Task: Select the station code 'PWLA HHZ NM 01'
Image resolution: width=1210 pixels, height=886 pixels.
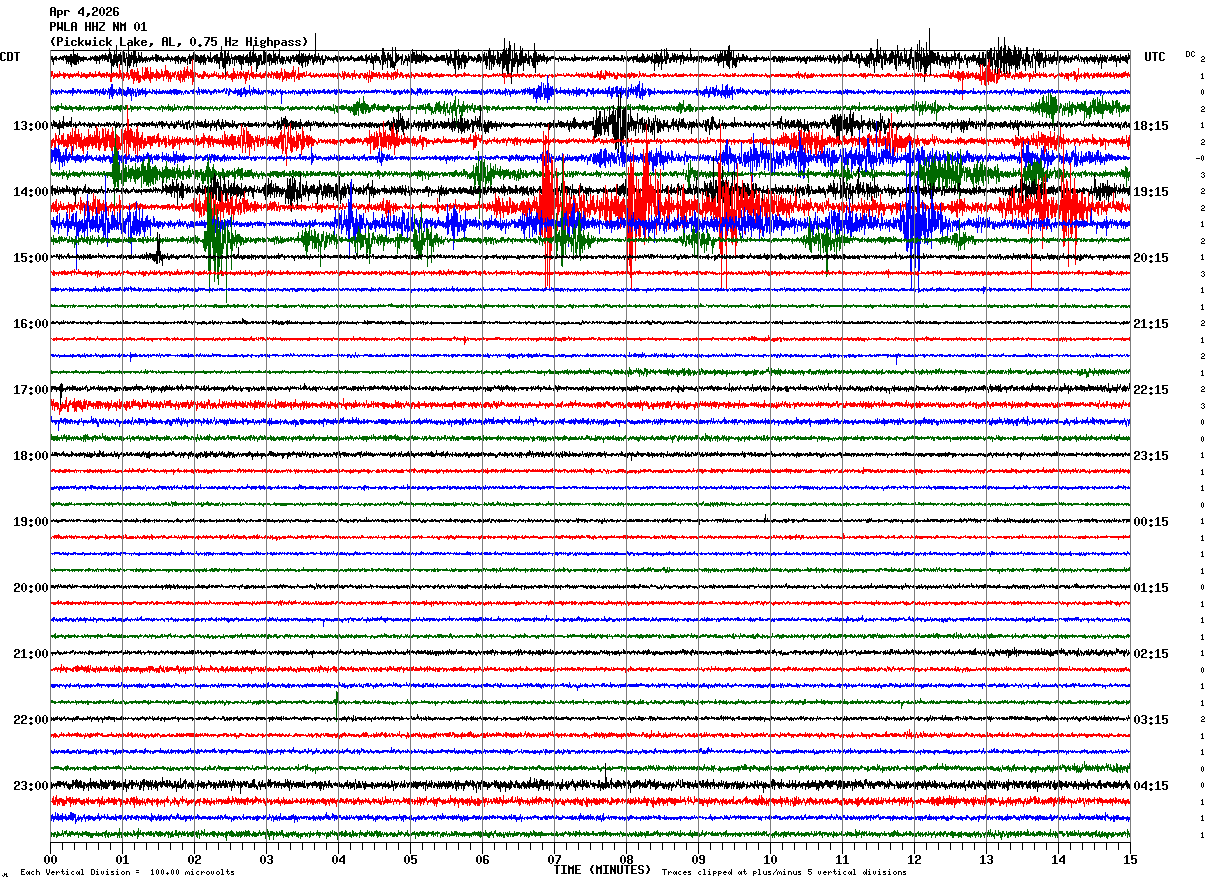Action: [98, 27]
